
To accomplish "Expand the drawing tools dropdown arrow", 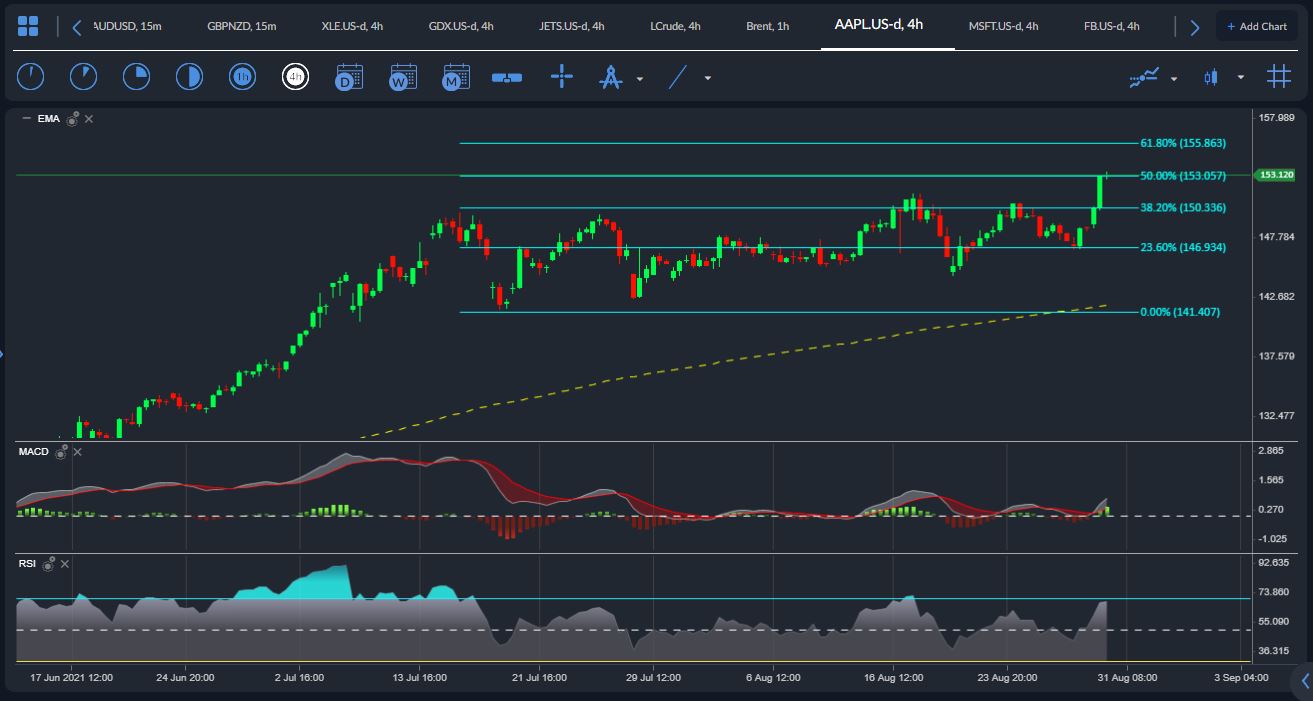I will [640, 78].
